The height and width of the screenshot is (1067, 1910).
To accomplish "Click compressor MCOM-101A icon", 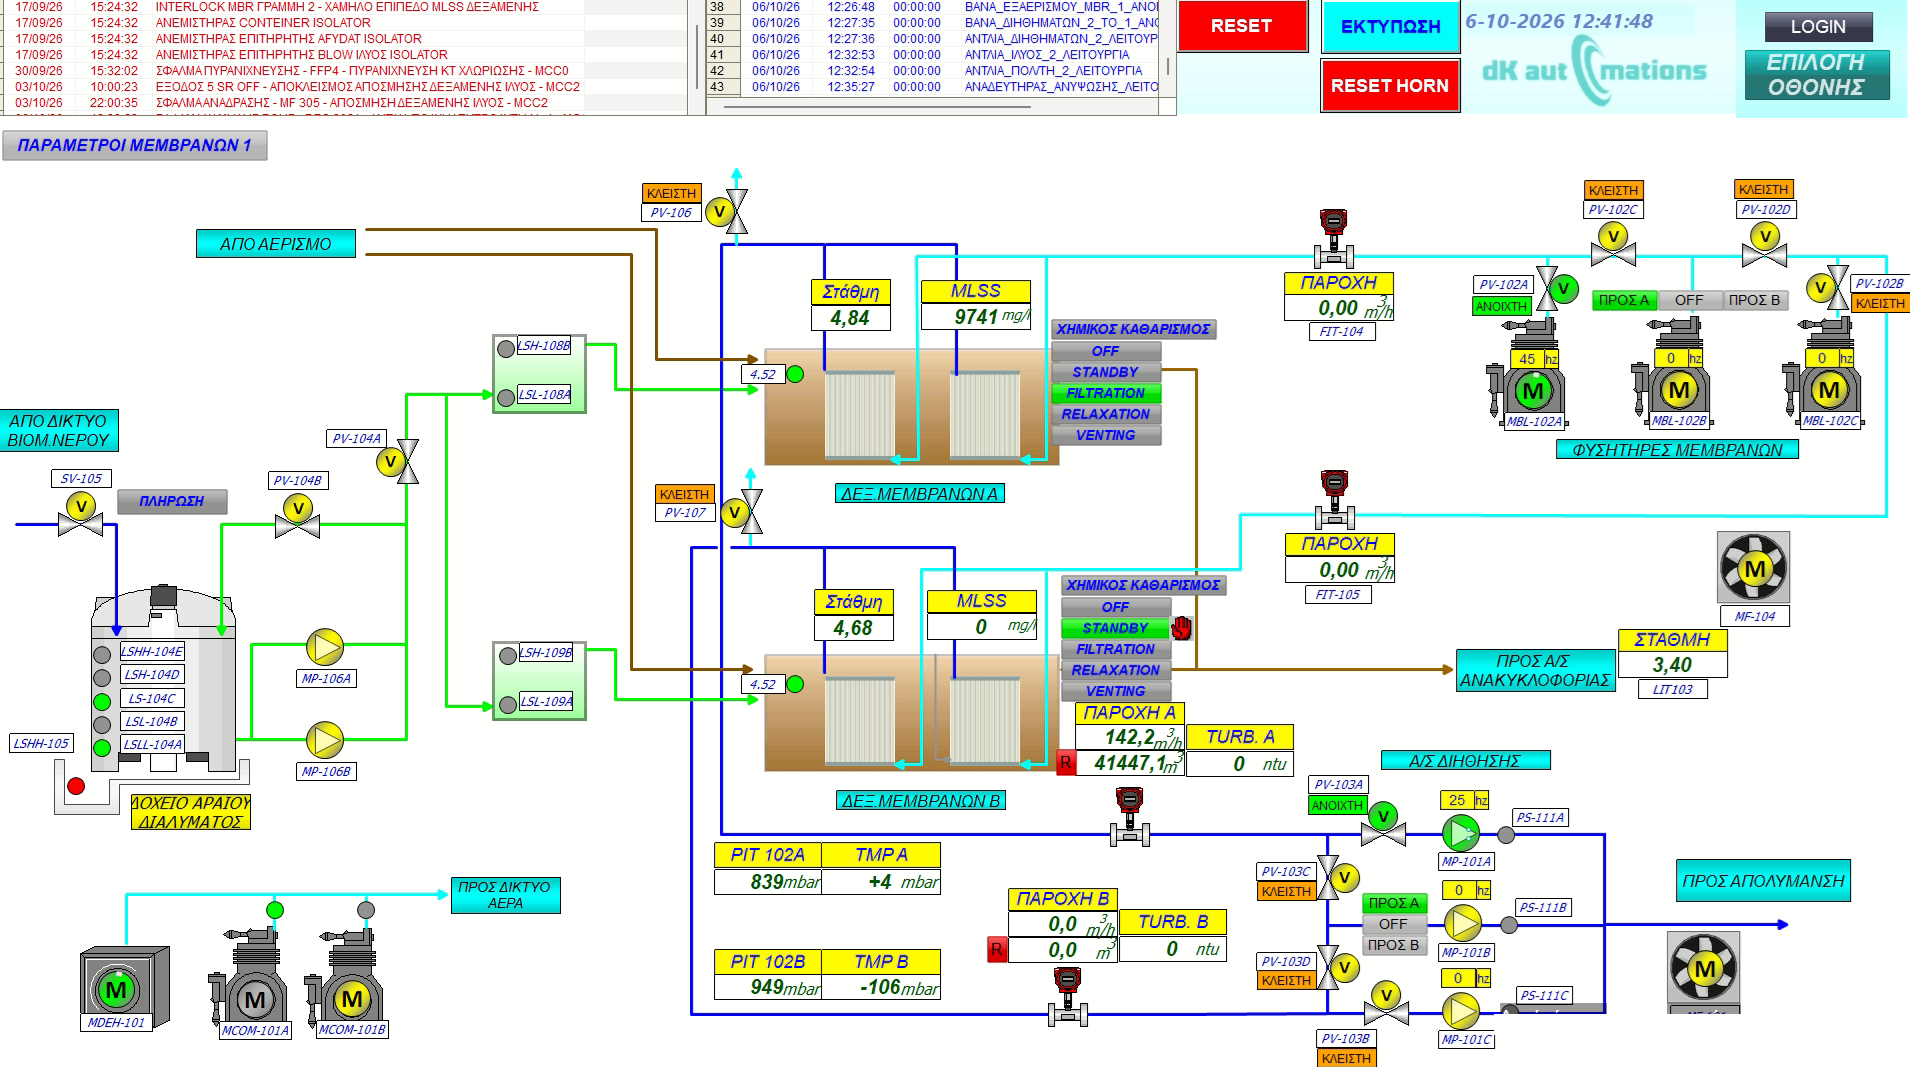I will point(254,999).
